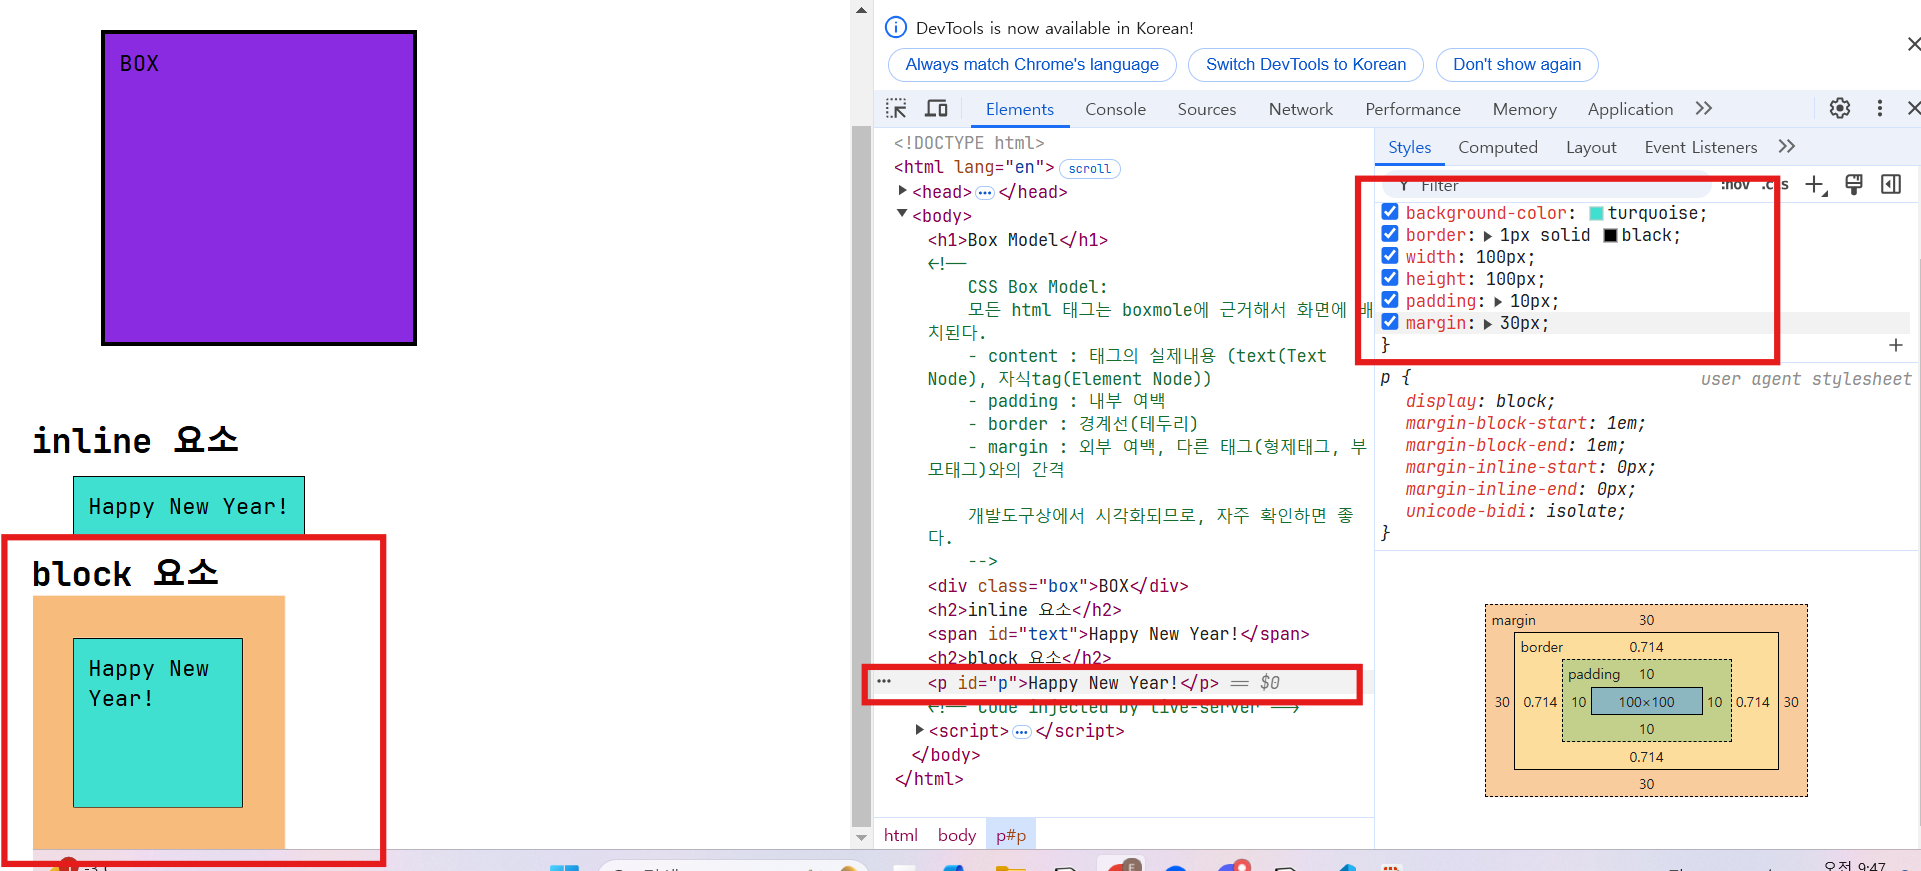Dismiss the Korean language info bar
The image size is (1921, 871).
pos(1913,44)
